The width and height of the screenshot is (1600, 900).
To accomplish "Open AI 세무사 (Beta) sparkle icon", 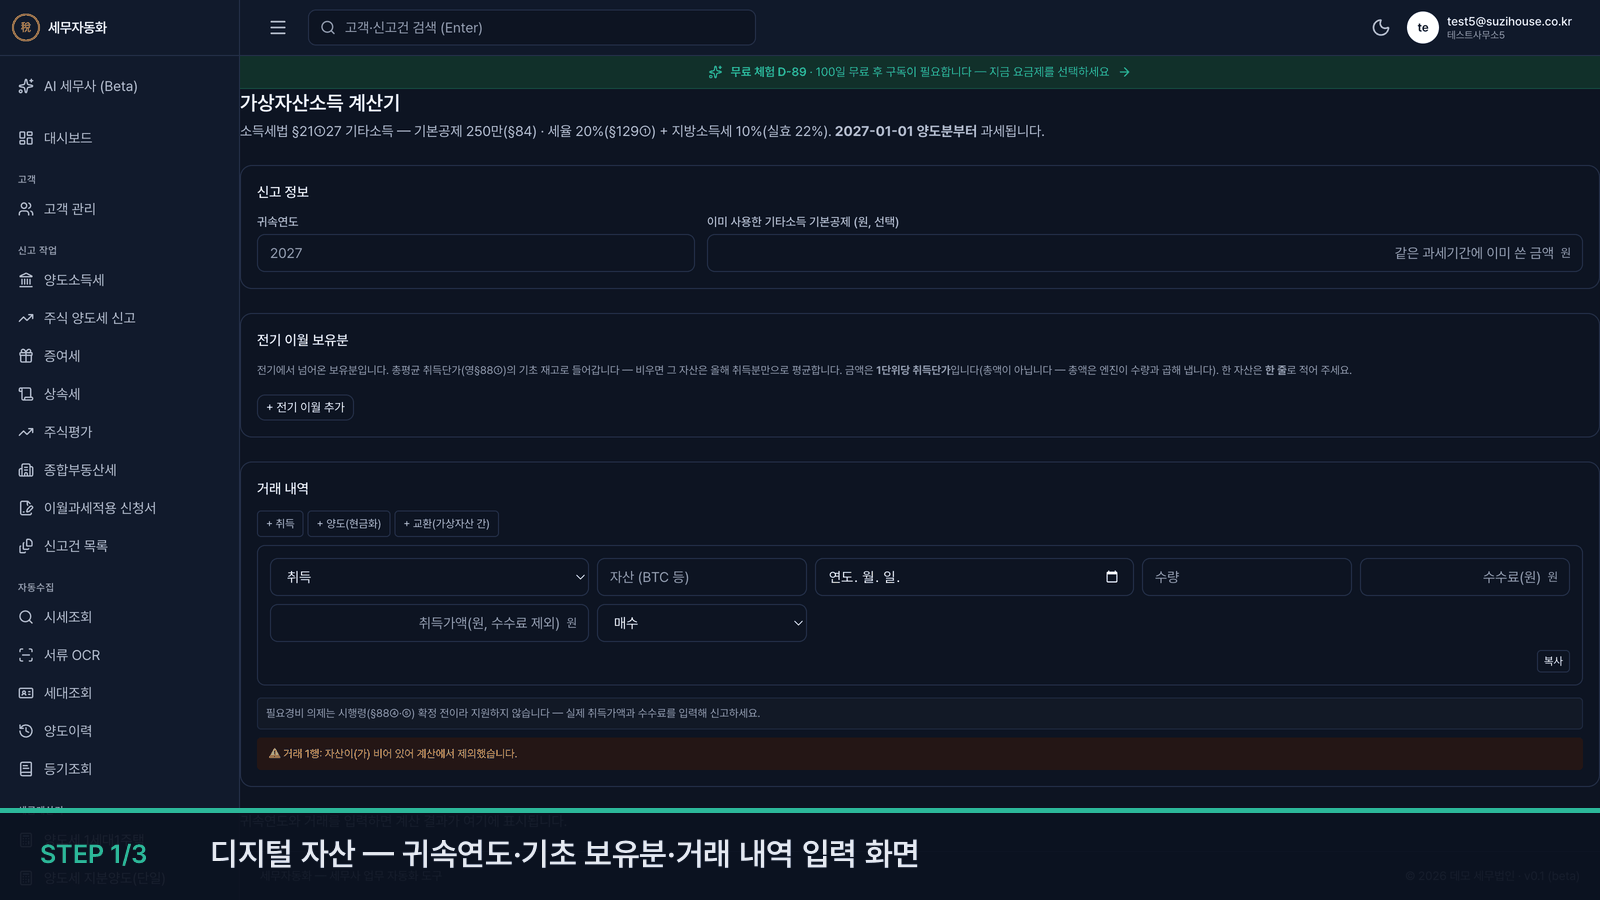I will click(x=26, y=86).
